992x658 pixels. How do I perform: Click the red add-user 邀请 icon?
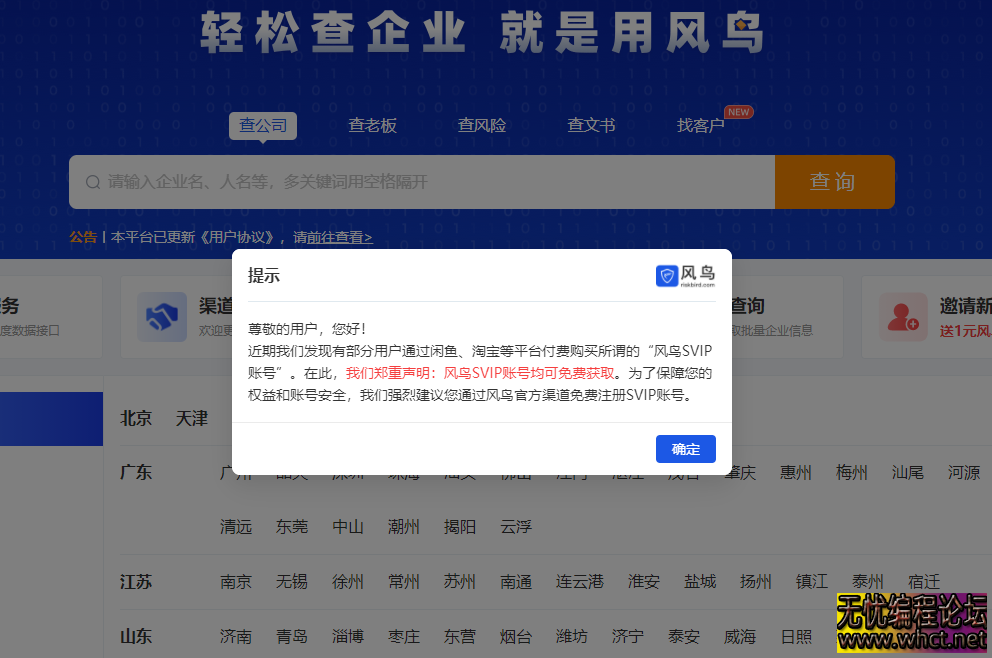pyautogui.click(x=903, y=316)
